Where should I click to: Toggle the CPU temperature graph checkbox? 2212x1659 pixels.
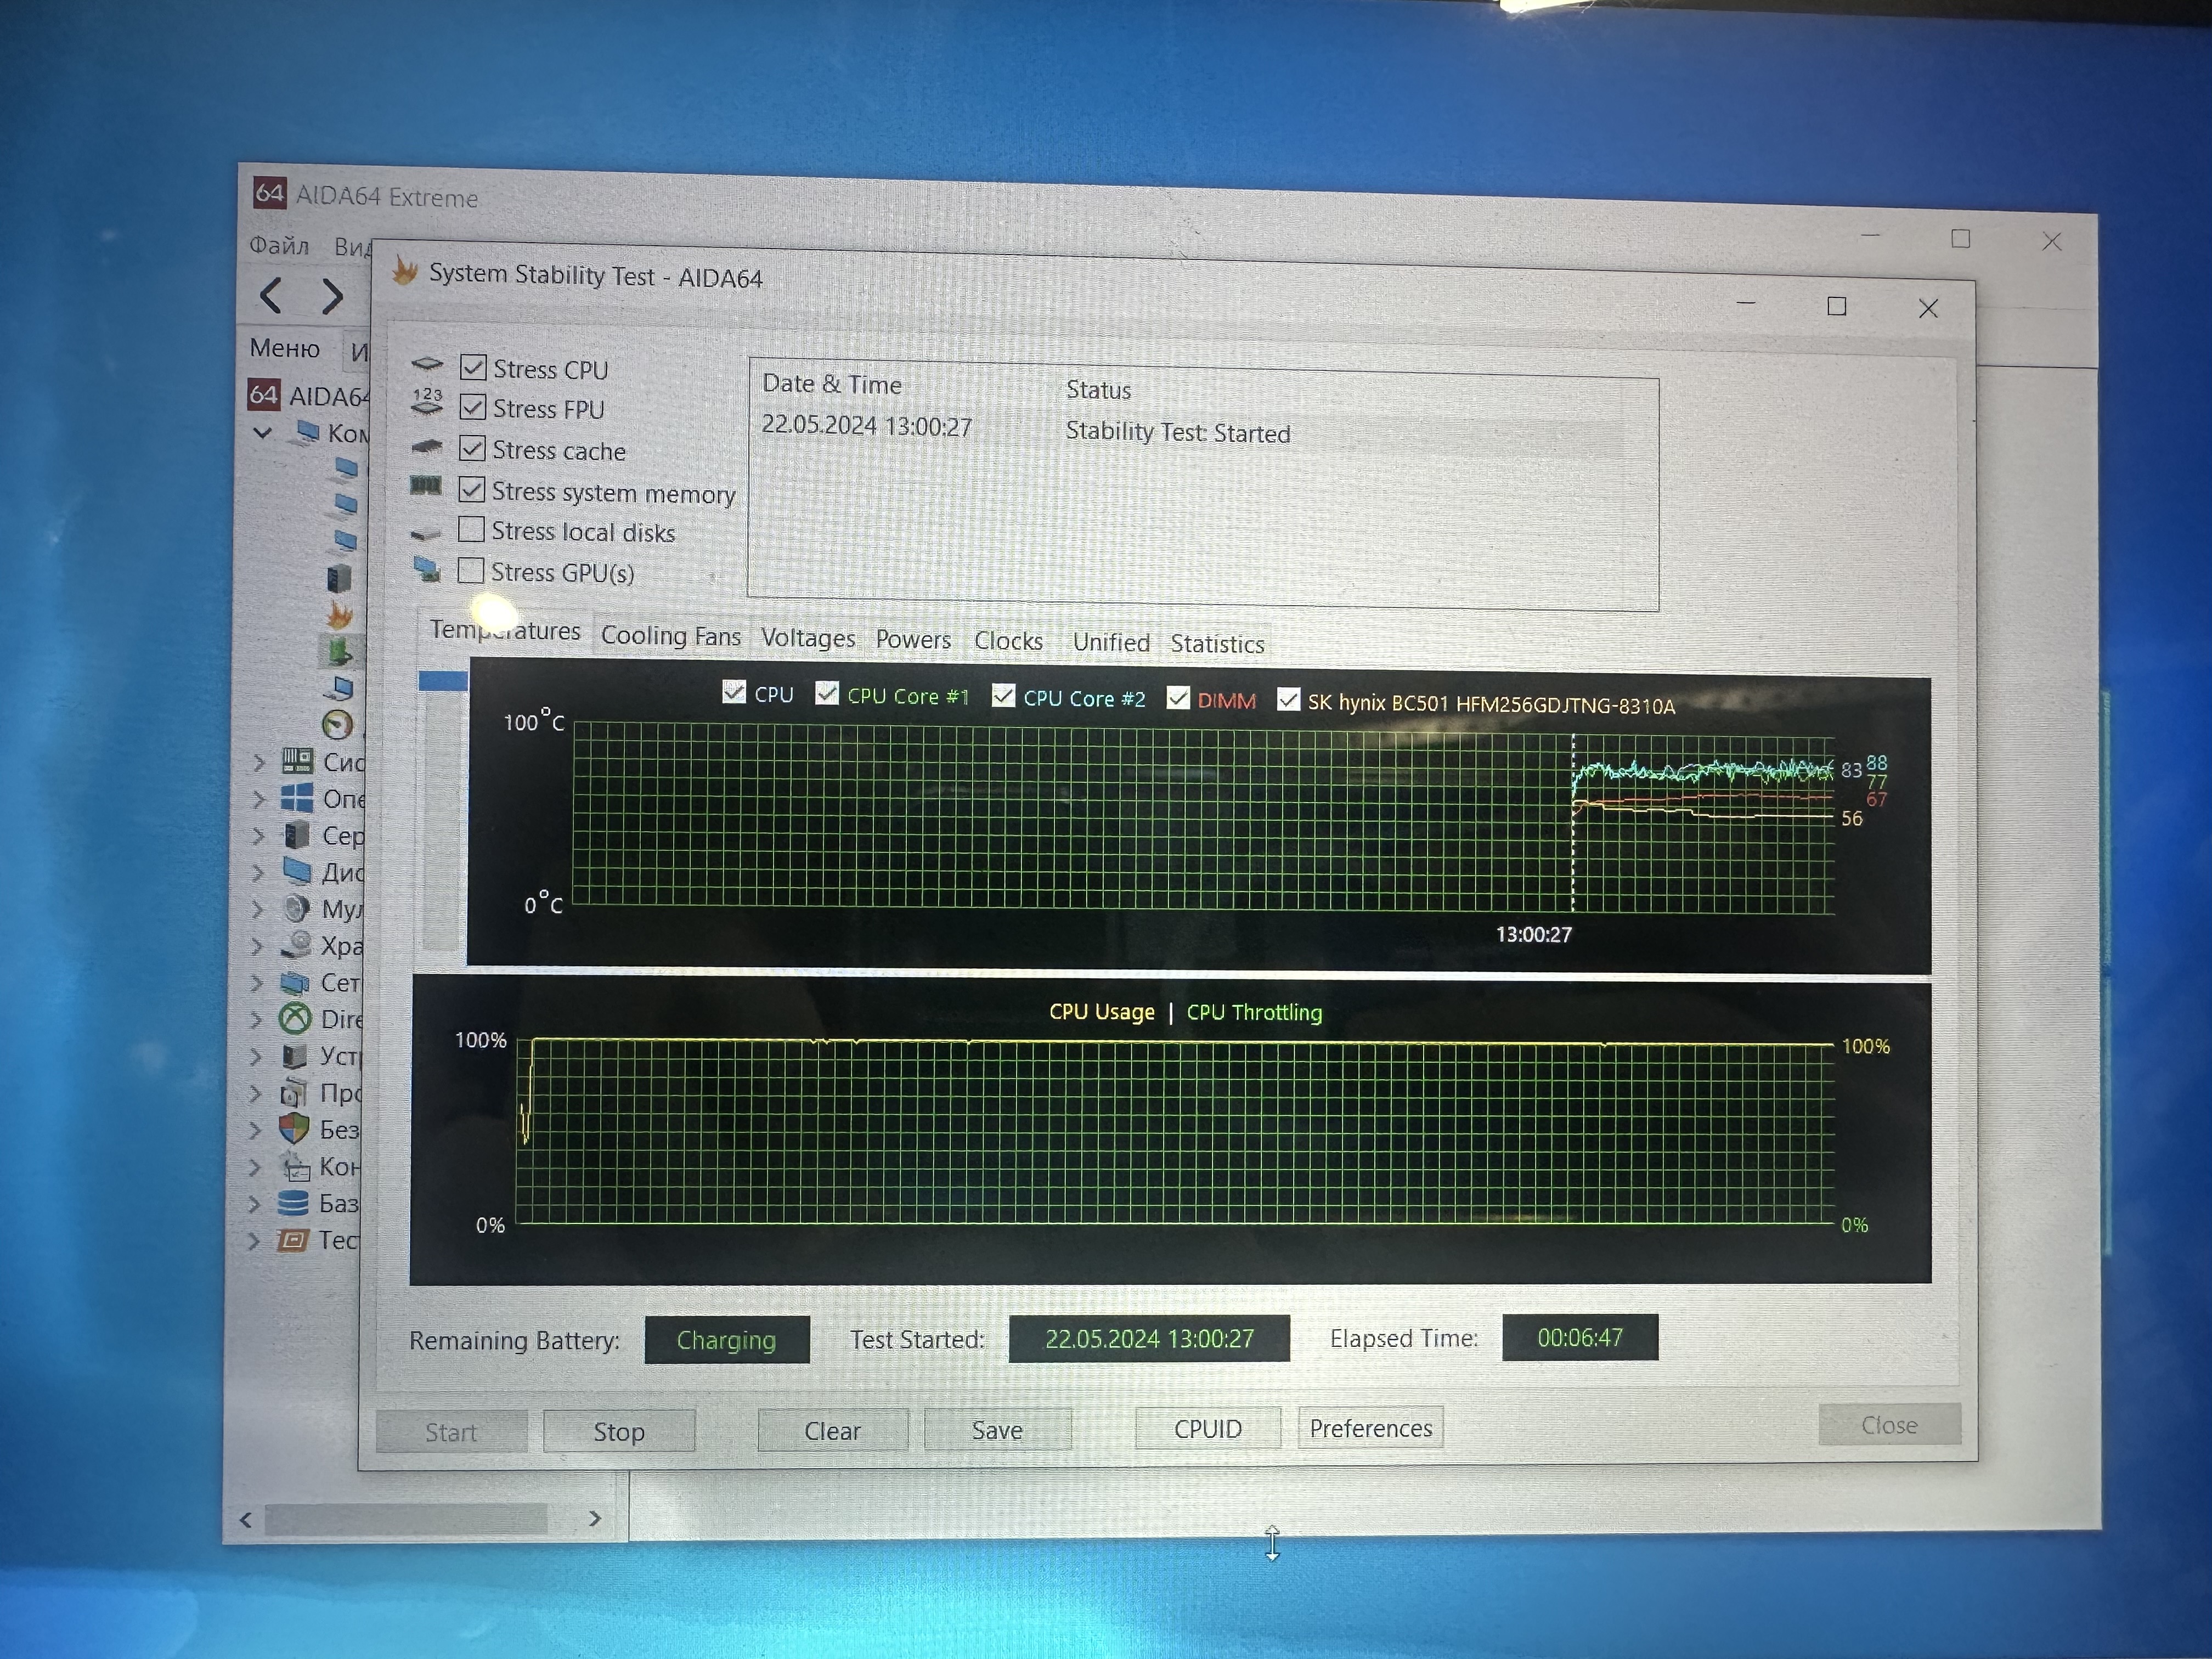click(x=734, y=691)
